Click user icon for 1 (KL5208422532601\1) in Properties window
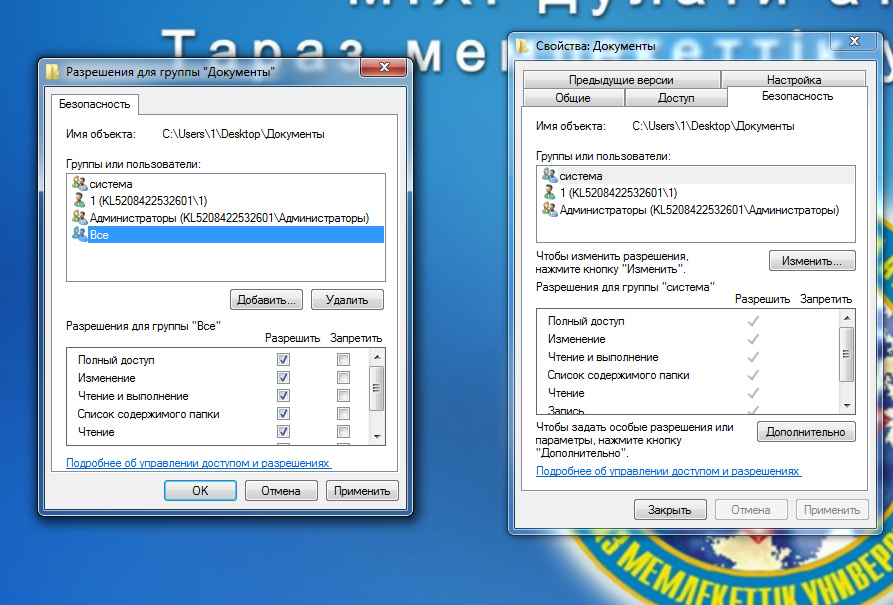 pos(549,193)
